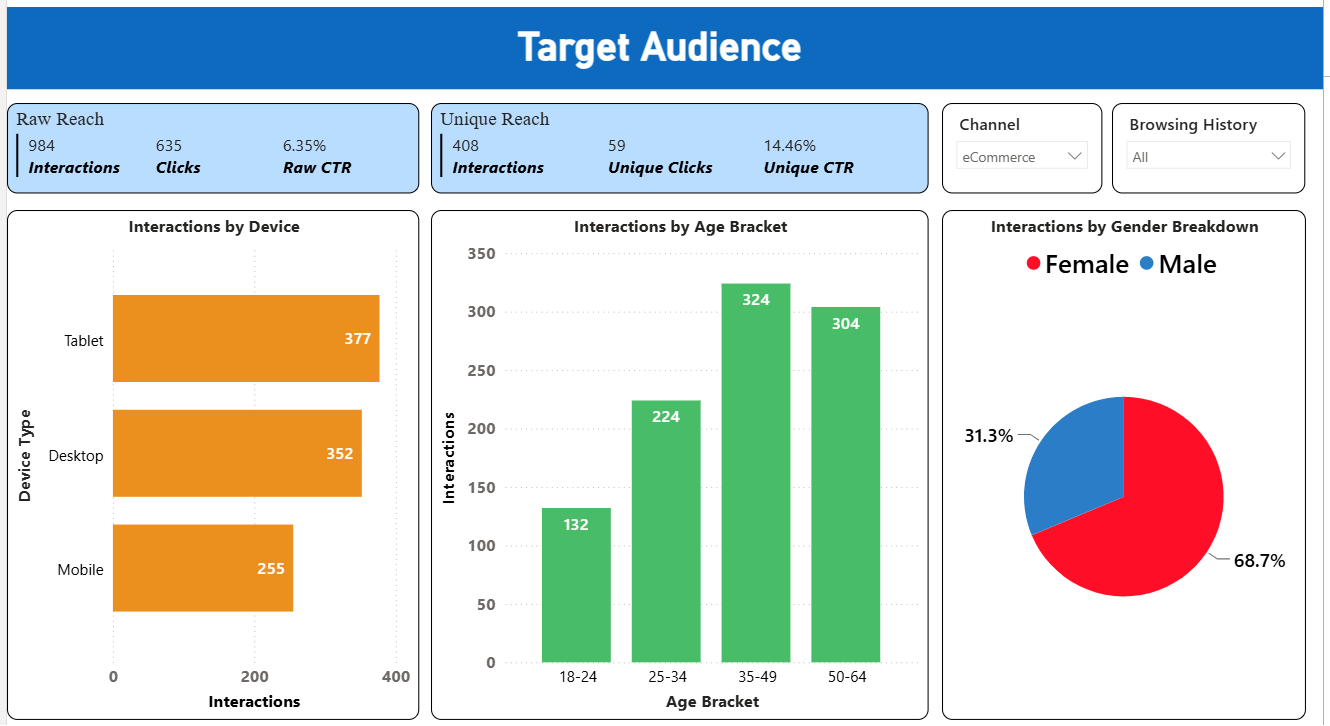Open the Channel dropdown showing eCommerce
1330x726 pixels.
[1022, 157]
